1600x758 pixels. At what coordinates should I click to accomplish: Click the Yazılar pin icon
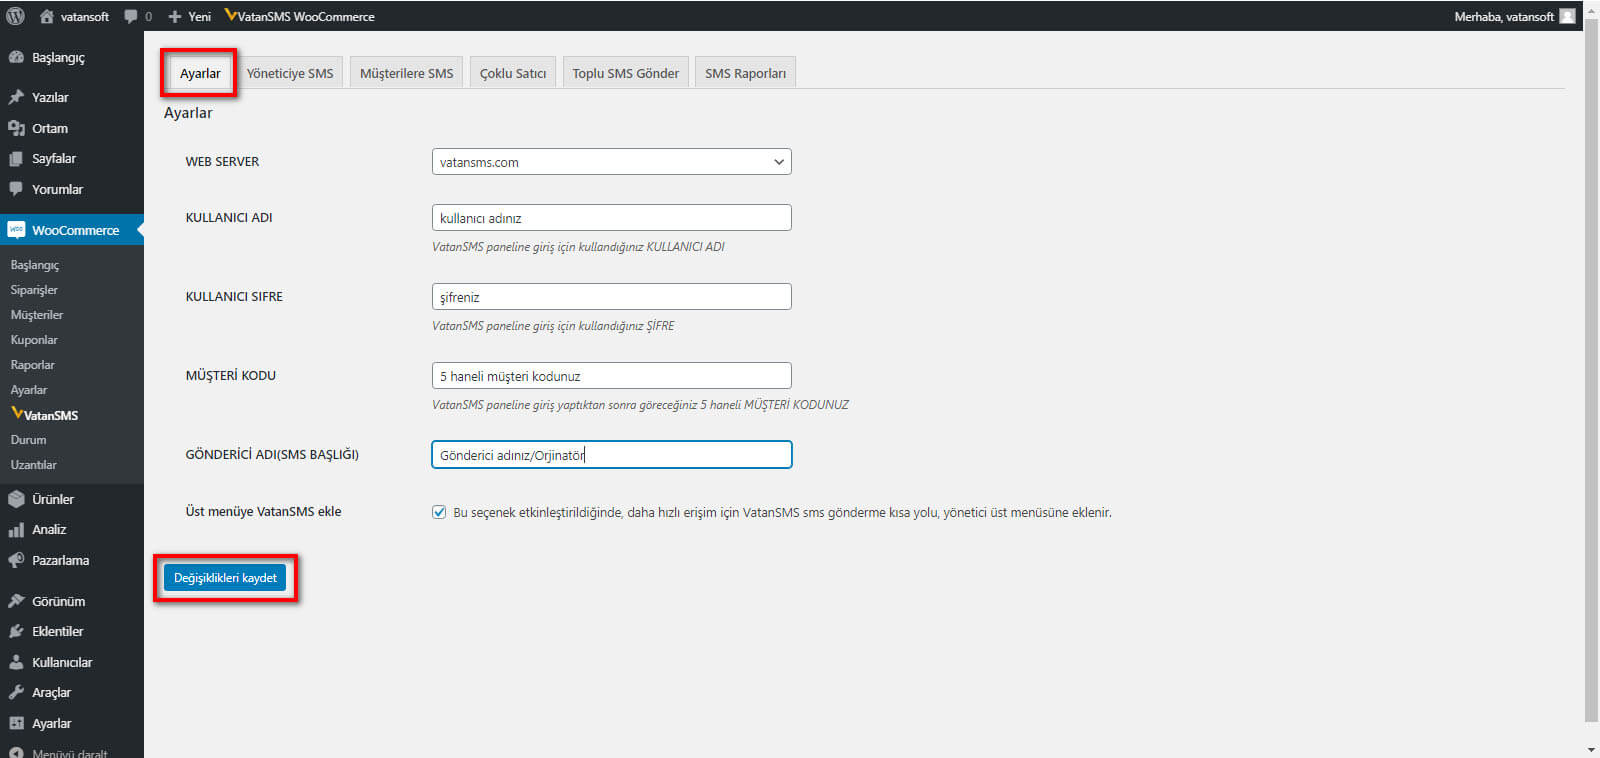[16, 97]
